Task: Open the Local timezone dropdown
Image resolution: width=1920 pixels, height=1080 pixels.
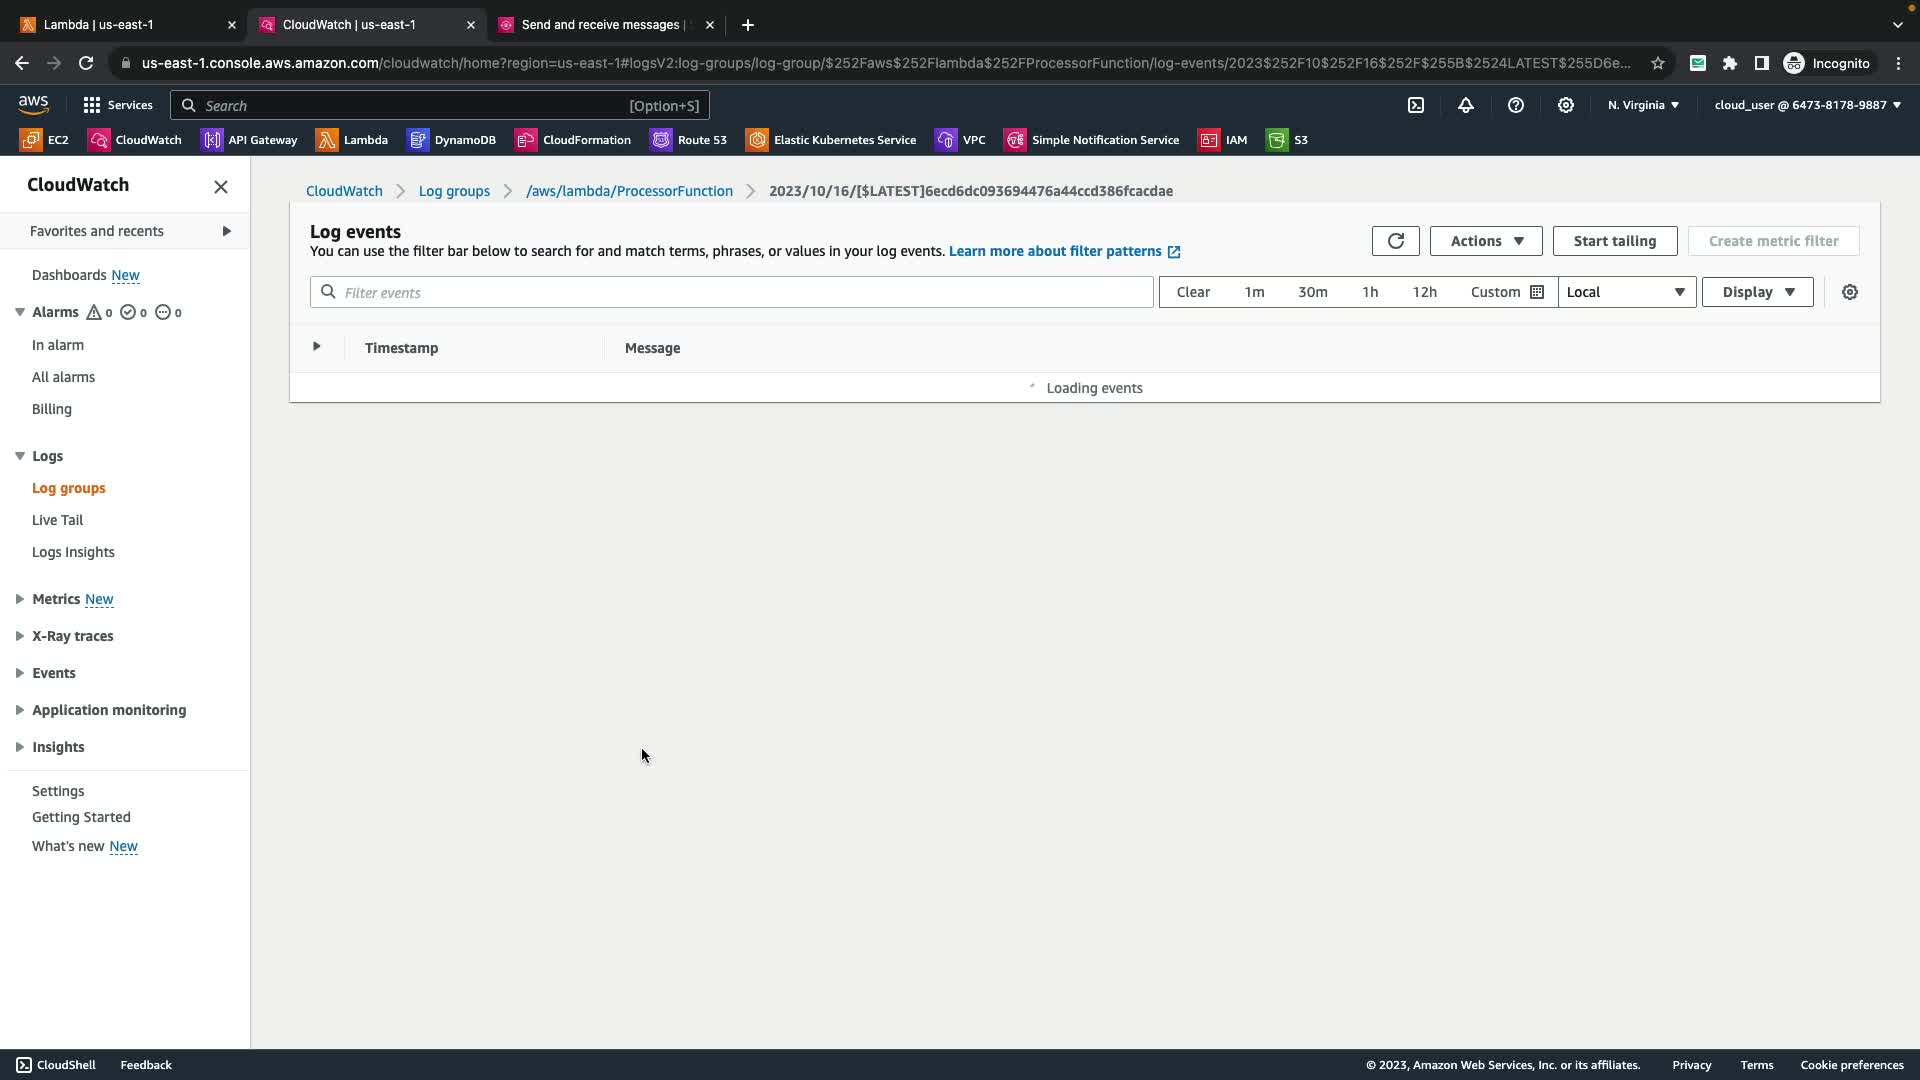Action: coord(1626,292)
